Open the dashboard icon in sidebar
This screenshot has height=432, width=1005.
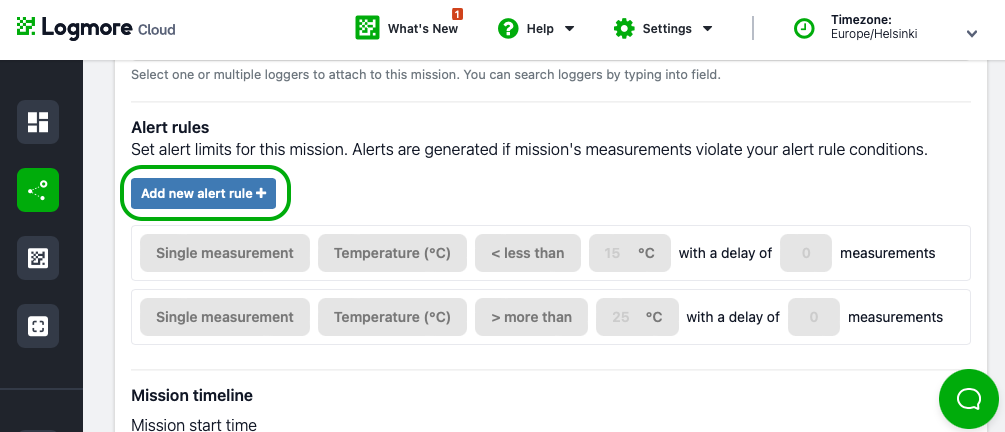(x=38, y=122)
